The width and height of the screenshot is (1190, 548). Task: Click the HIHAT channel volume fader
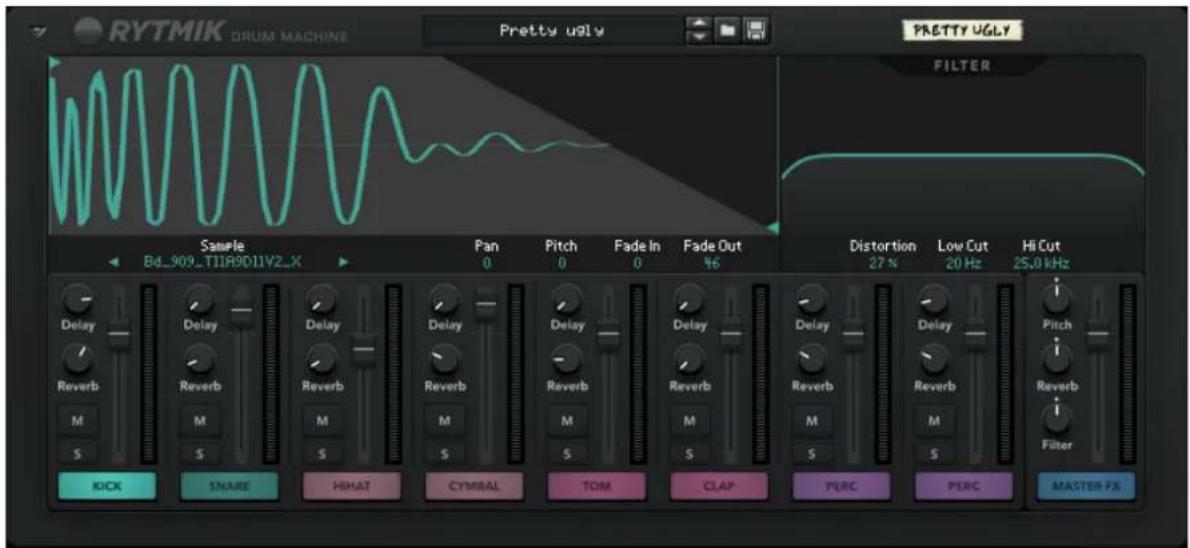[x=364, y=349]
